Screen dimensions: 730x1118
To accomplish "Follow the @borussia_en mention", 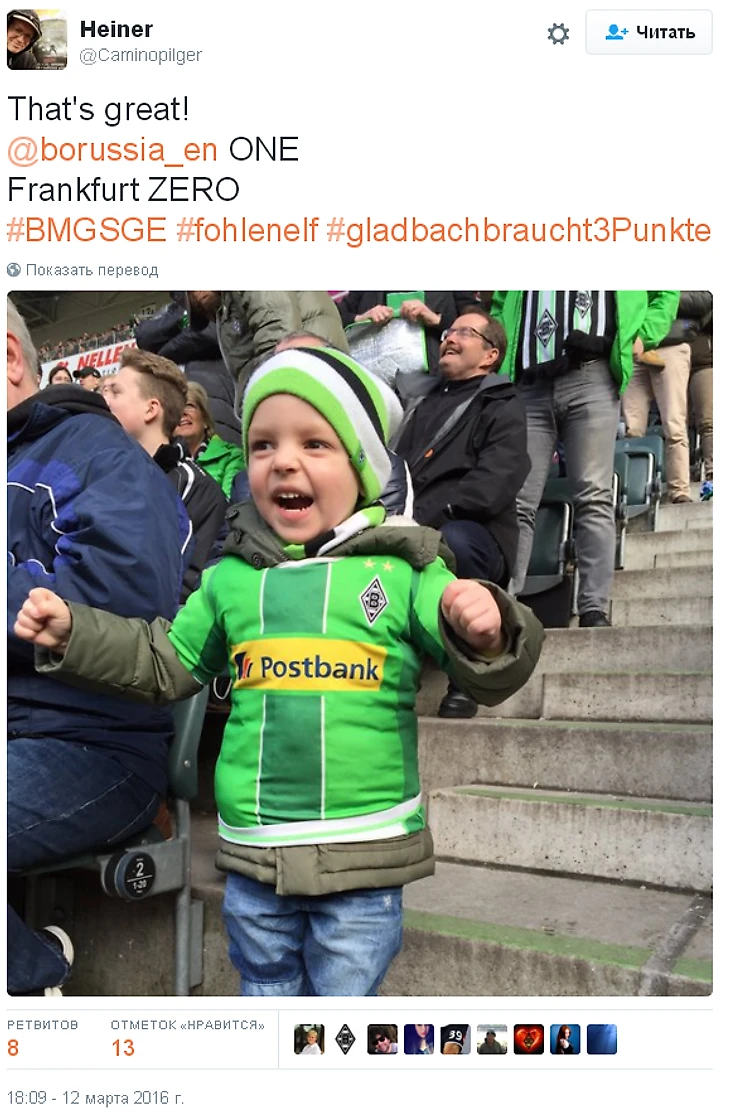I will [x=113, y=150].
